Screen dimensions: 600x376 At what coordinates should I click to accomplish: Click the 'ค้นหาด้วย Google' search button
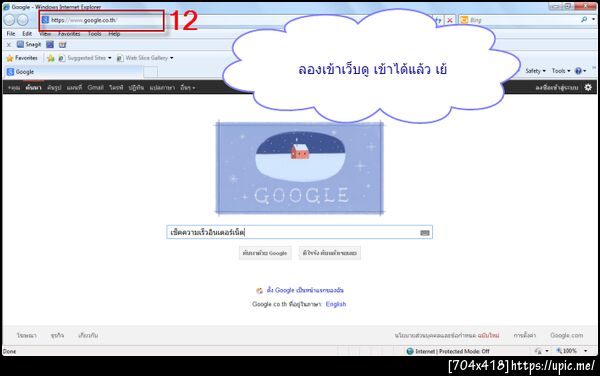[265, 253]
